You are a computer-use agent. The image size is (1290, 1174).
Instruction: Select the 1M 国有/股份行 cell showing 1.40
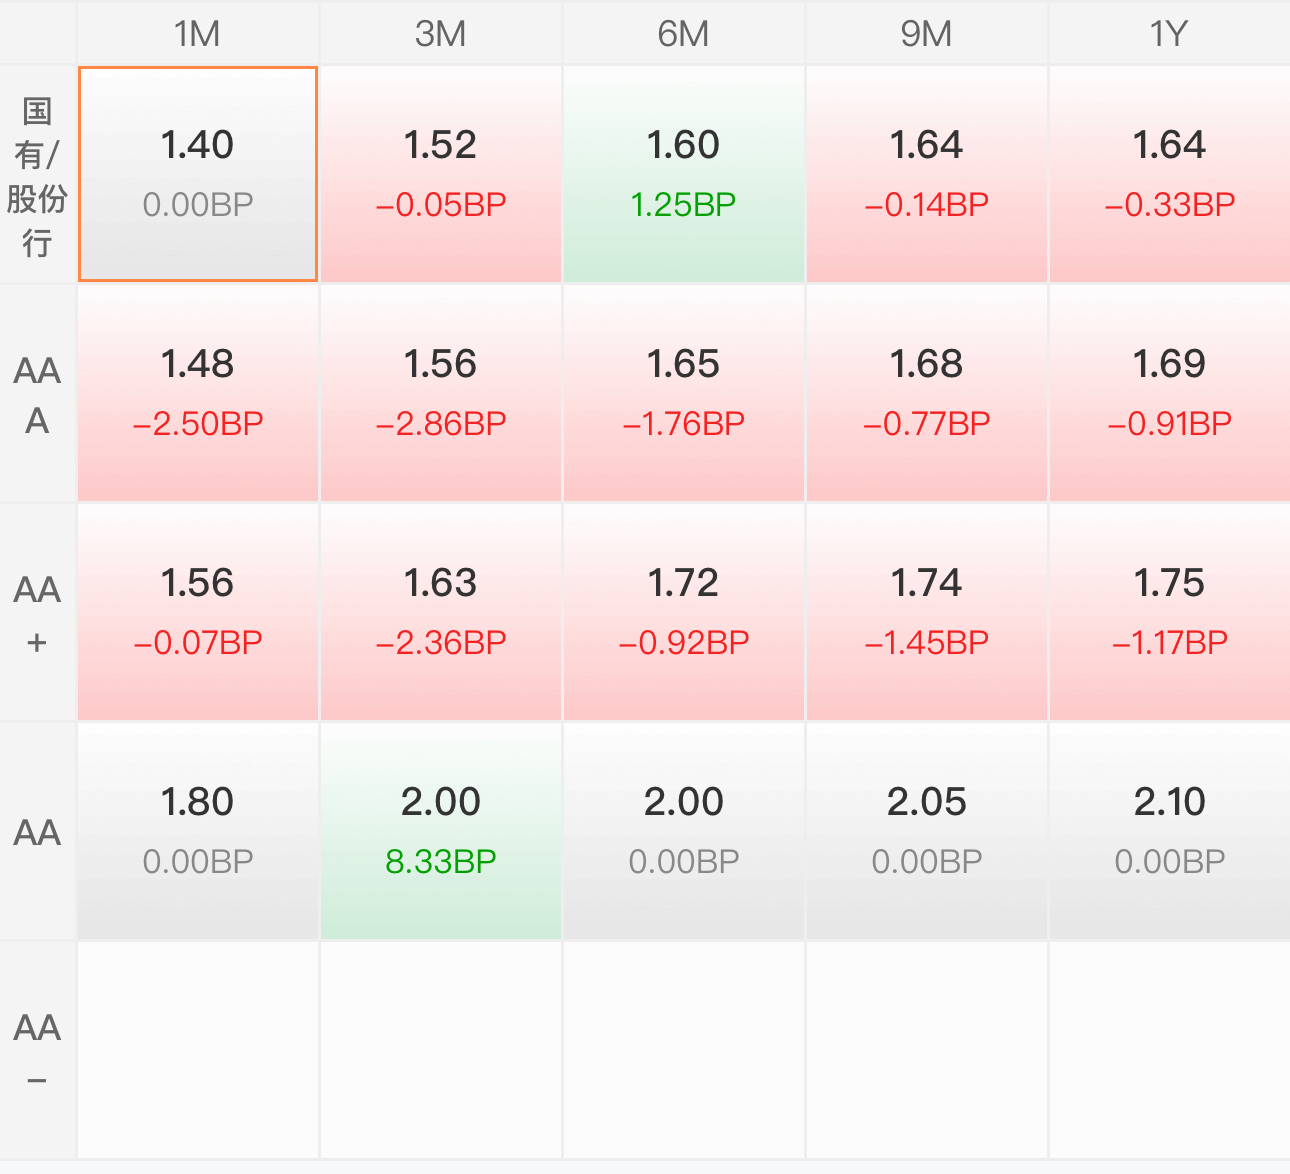coord(198,174)
